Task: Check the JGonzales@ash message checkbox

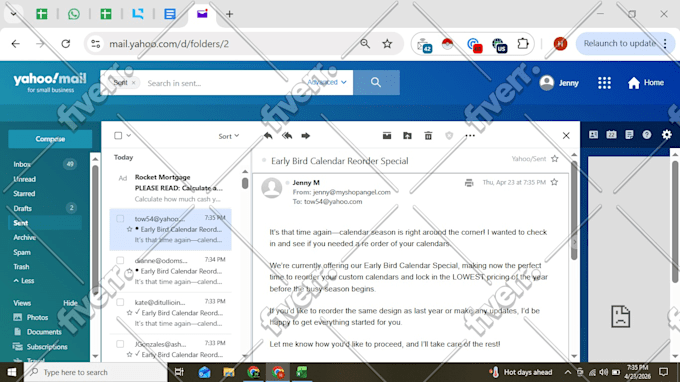Action: point(120,344)
